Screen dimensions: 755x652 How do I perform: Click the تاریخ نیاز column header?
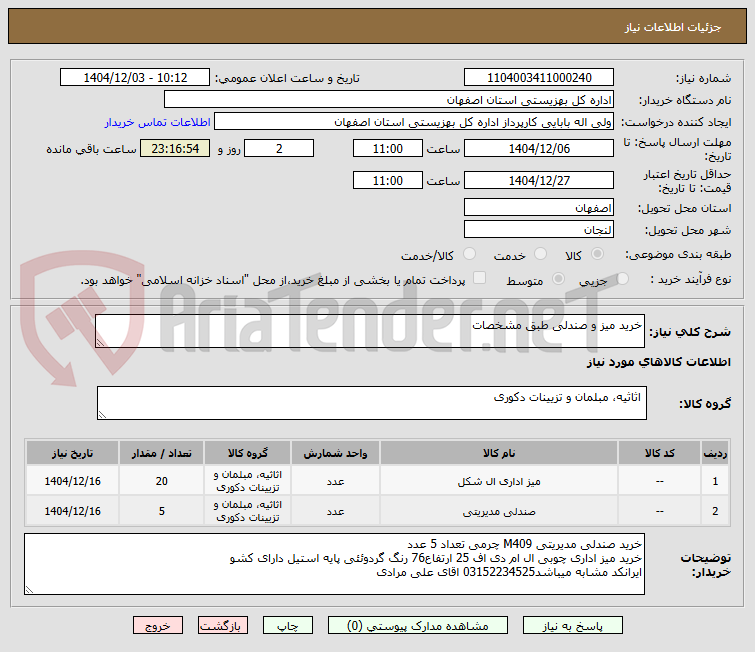click(72, 453)
